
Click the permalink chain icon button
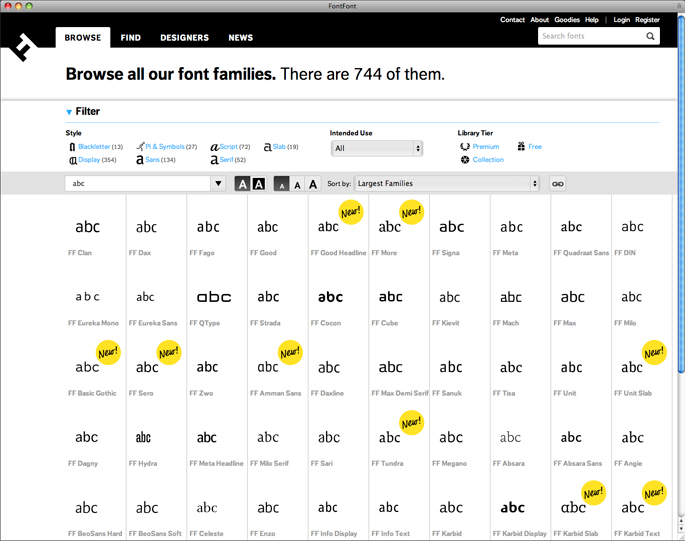557,184
